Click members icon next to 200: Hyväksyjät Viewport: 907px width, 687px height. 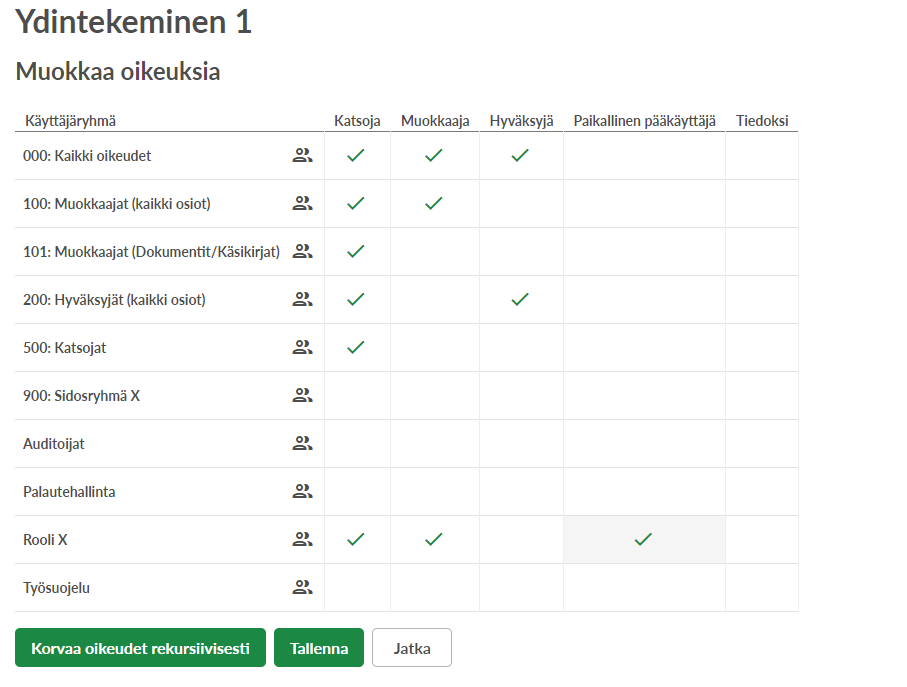coord(302,299)
